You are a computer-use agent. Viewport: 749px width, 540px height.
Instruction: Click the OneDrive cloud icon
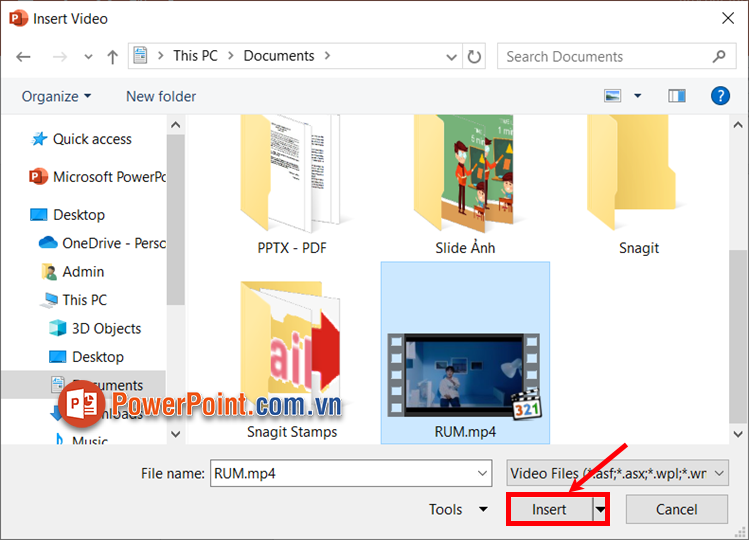tap(48, 242)
